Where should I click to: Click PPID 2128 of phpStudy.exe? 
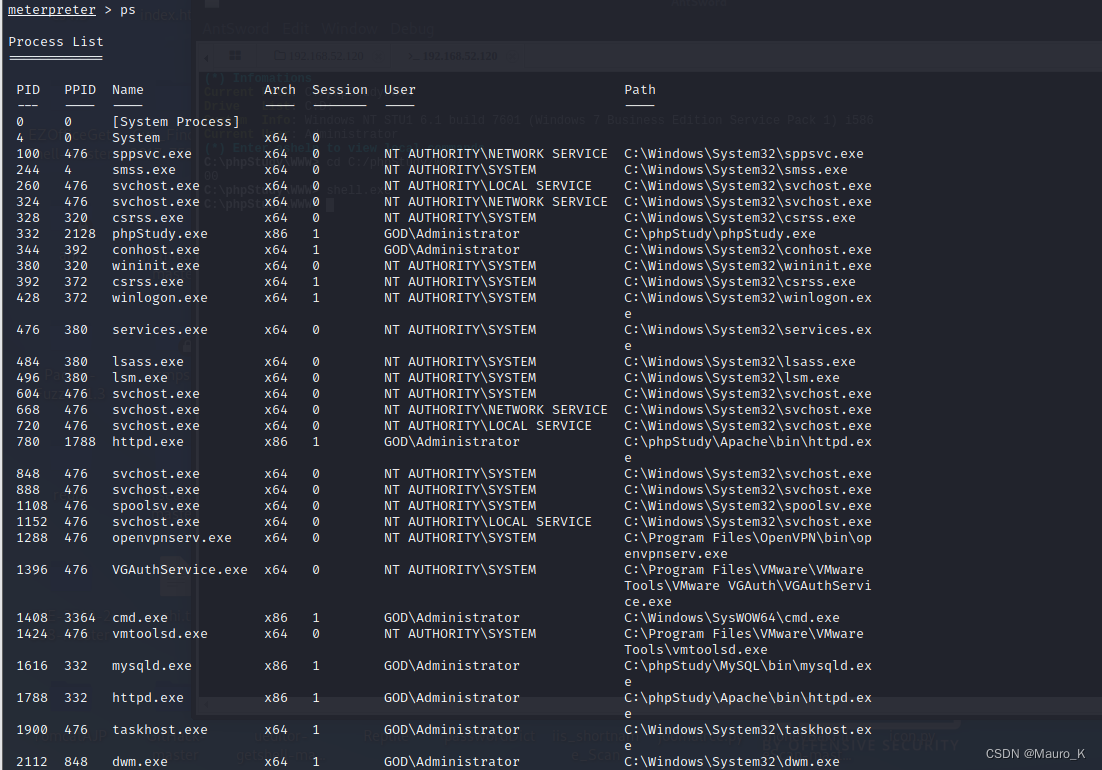tap(80, 234)
